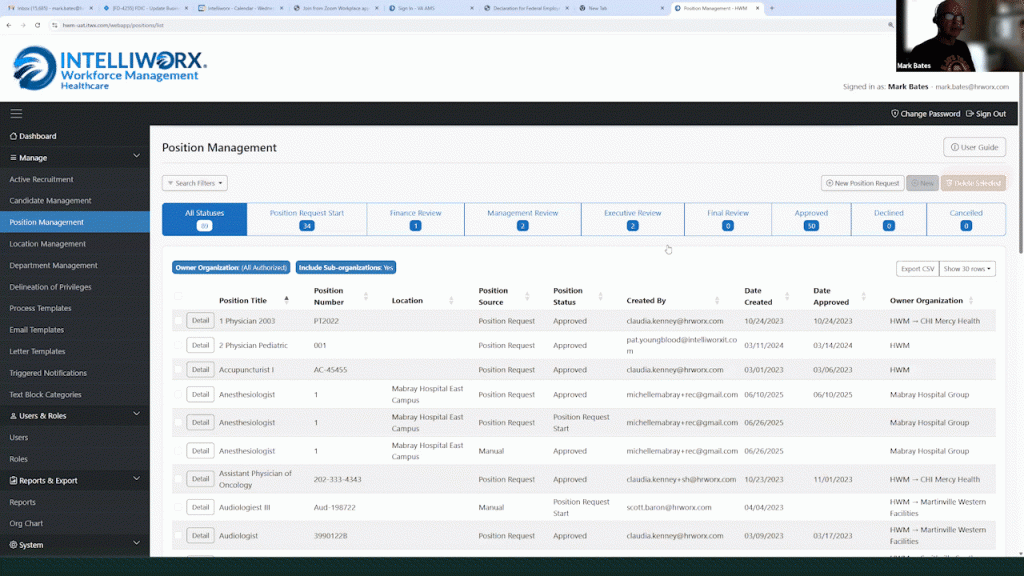The image size is (1024, 576).
Task: Open Process Templates in sidebar
Action: click(40, 308)
